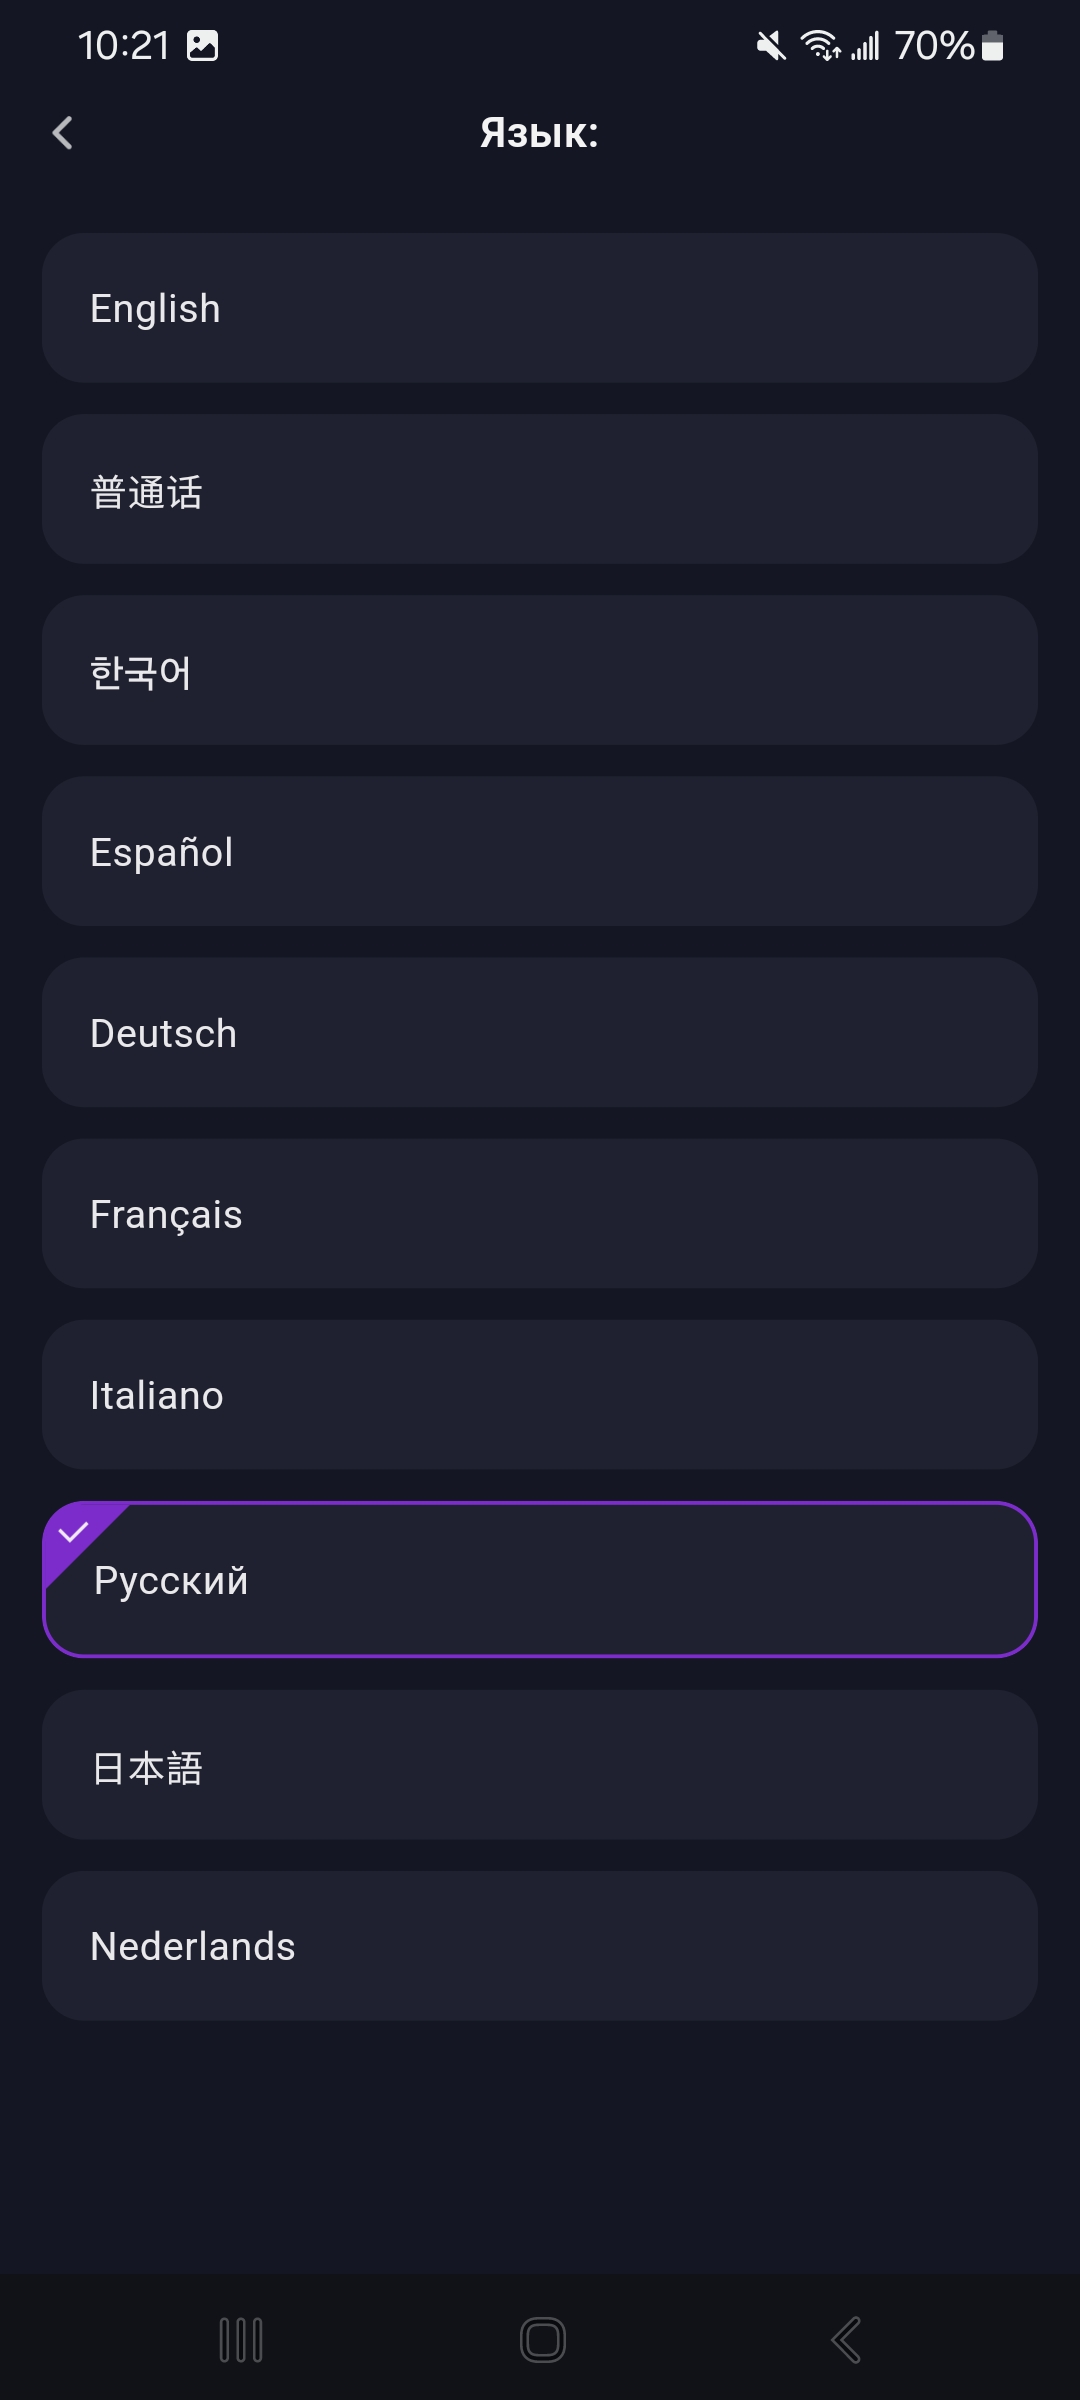The image size is (1080, 2400).
Task: Choose Français as the language
Action: [x=540, y=1214]
